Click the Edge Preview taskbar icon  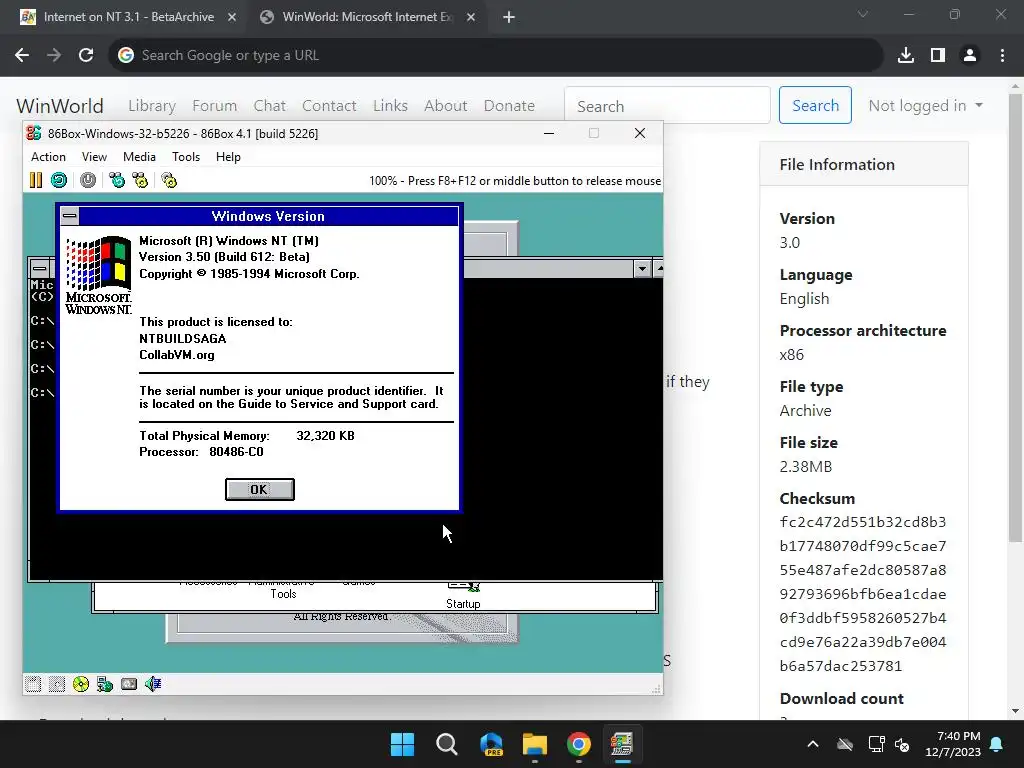point(491,744)
